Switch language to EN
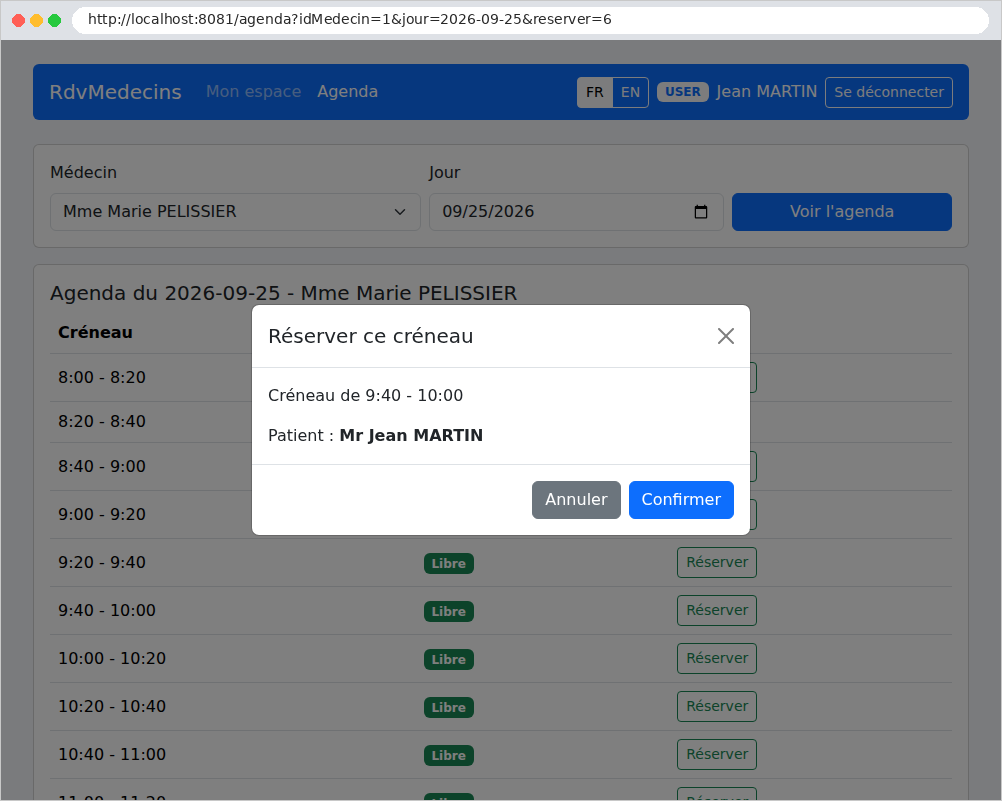The width and height of the screenshot is (1002, 801). 631,92
